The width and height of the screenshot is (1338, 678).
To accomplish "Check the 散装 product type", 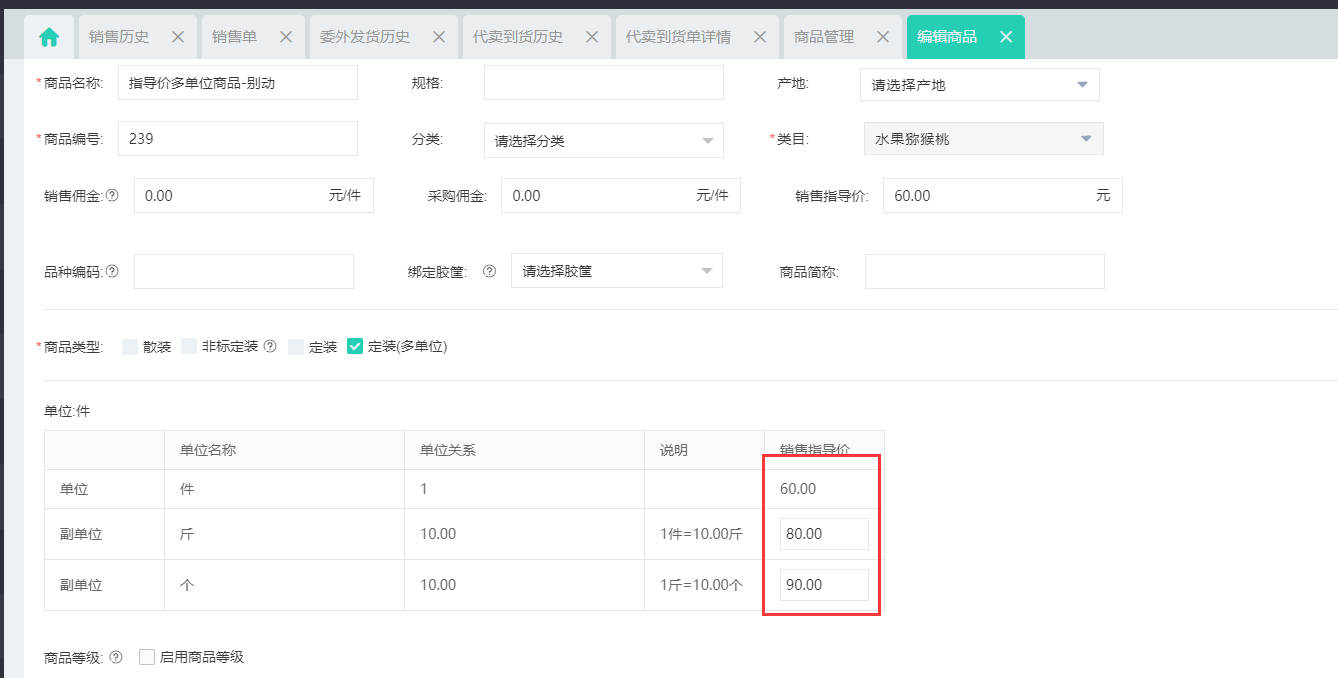I will tap(130, 347).
